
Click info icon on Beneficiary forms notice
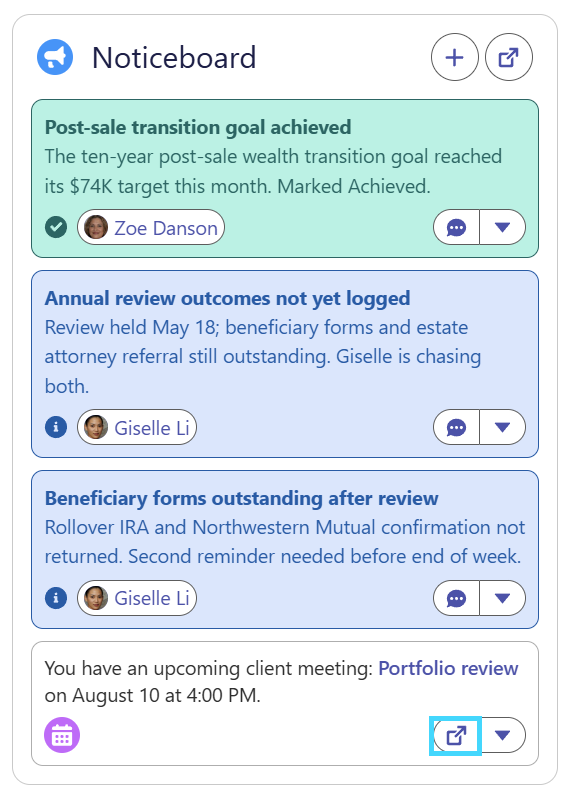[x=56, y=598]
